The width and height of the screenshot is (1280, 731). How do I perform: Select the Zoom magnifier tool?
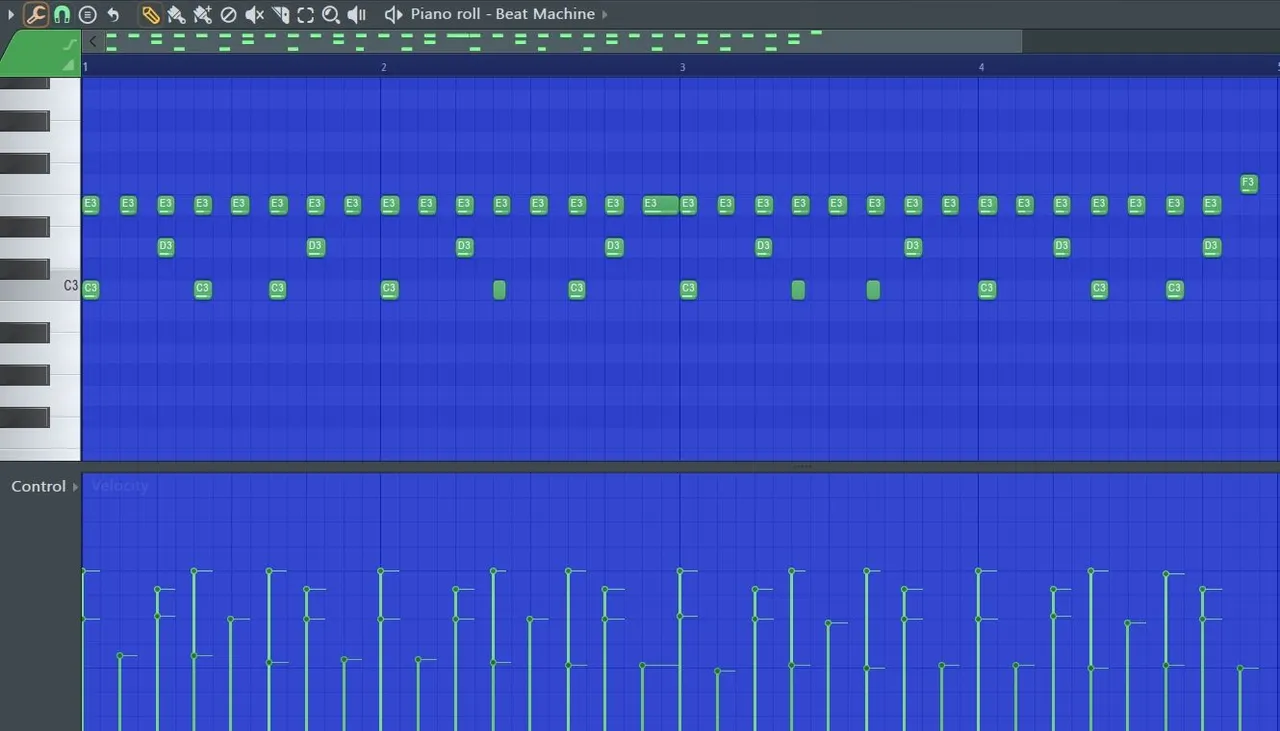[331, 14]
